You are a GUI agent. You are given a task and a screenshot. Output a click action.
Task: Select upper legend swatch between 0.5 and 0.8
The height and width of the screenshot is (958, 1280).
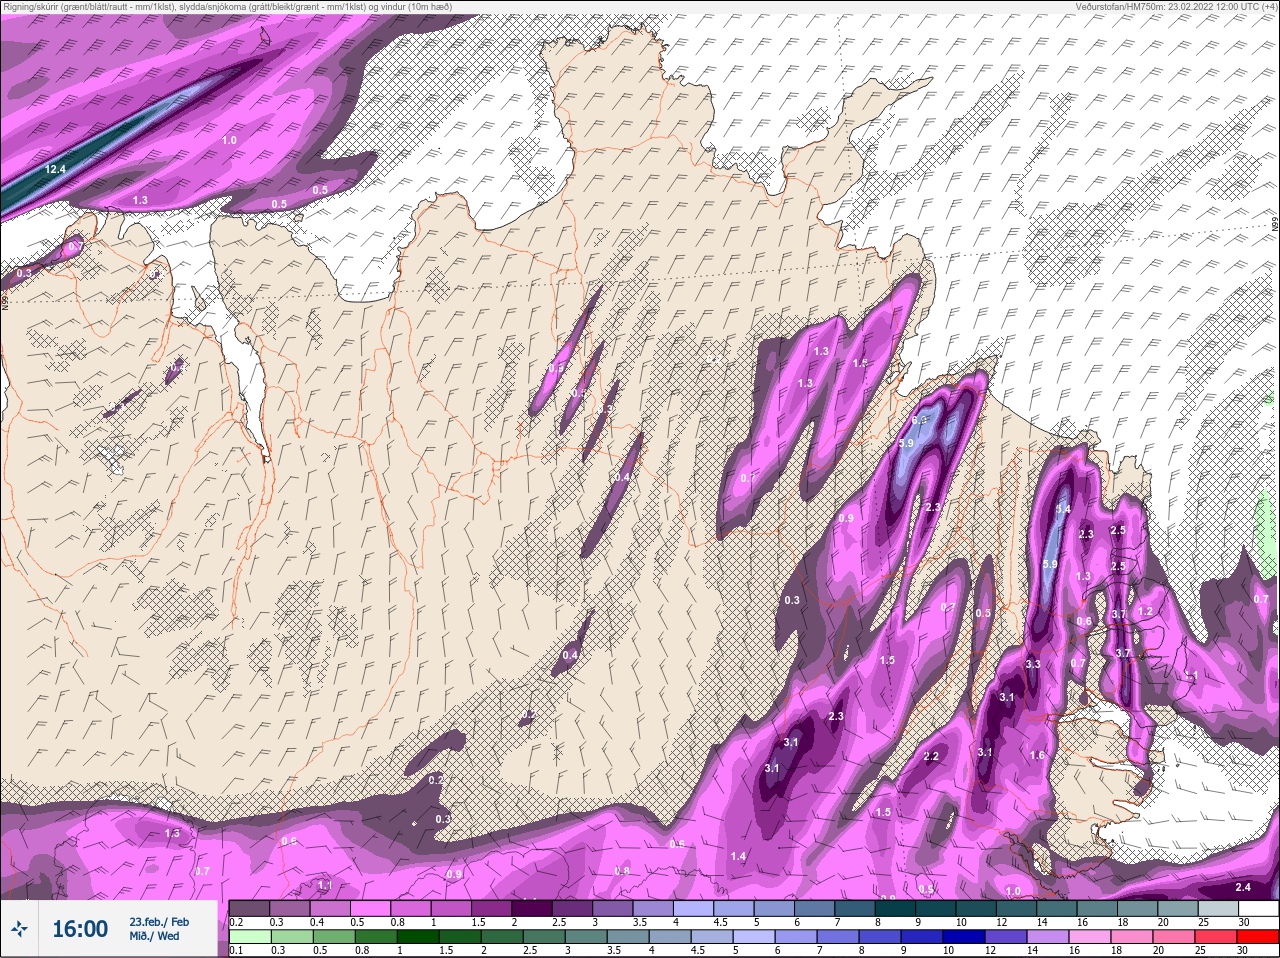pos(370,908)
